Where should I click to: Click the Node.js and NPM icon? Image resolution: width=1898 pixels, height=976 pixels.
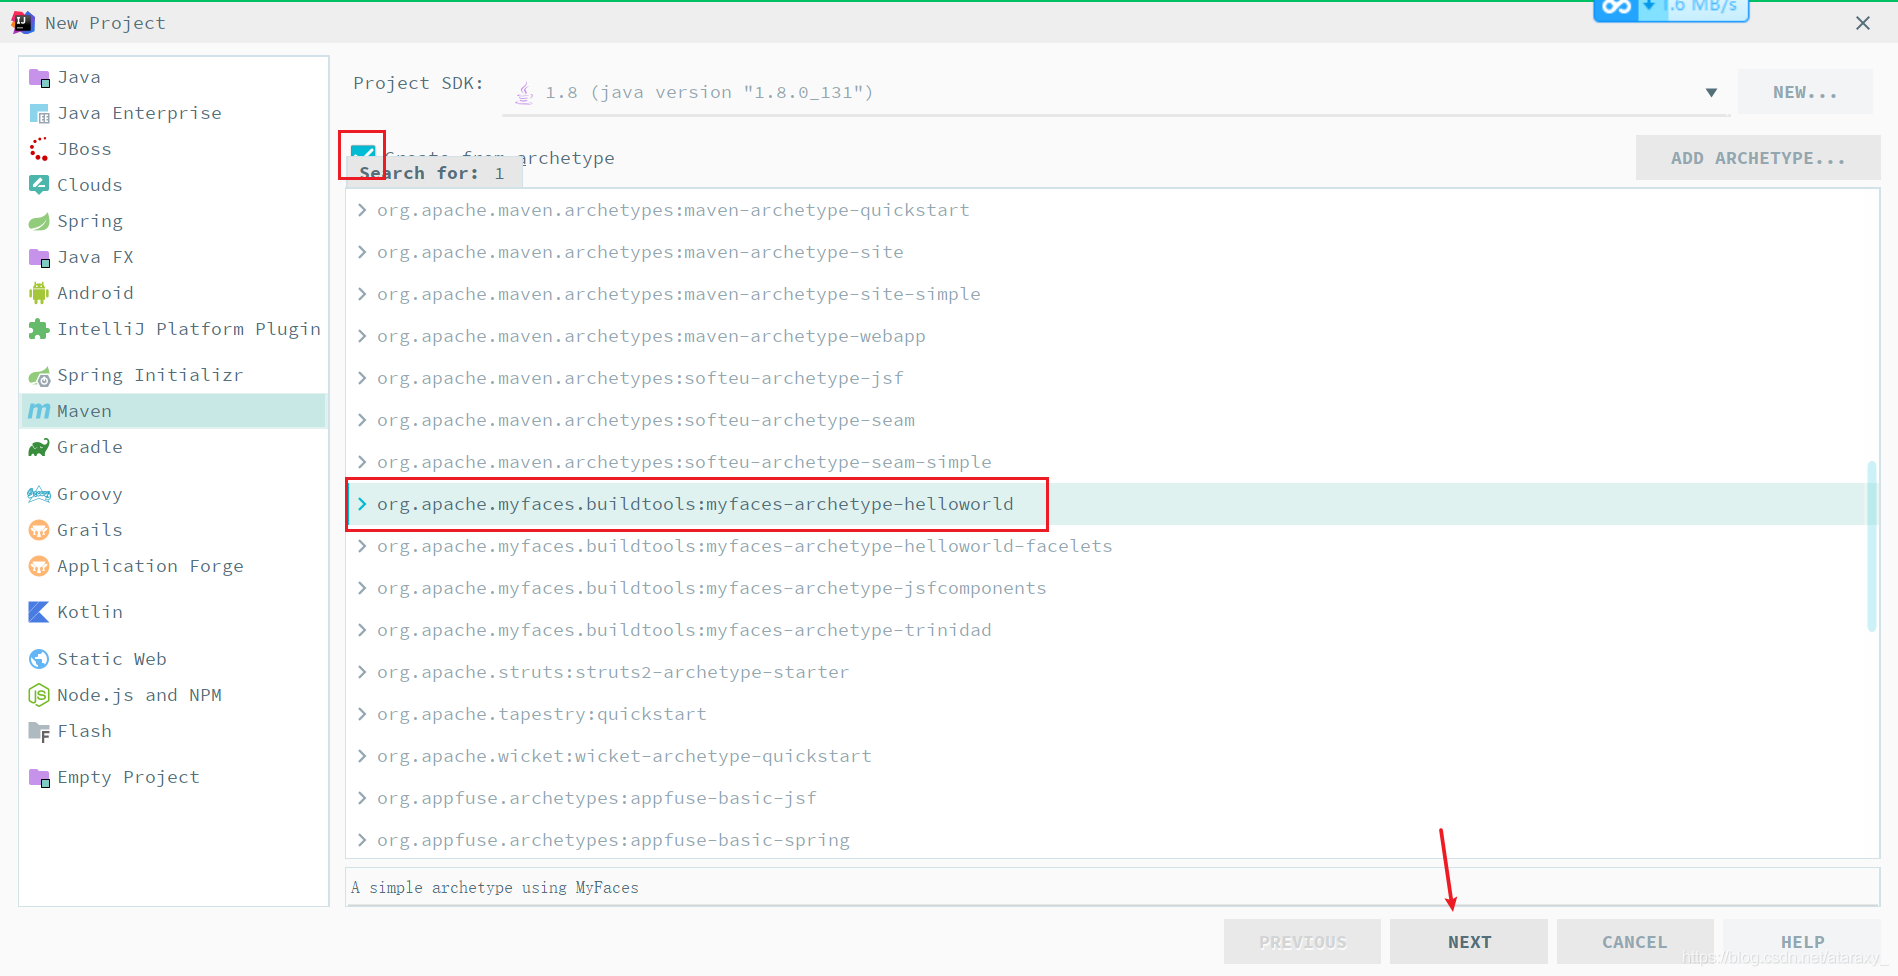pyautogui.click(x=39, y=695)
